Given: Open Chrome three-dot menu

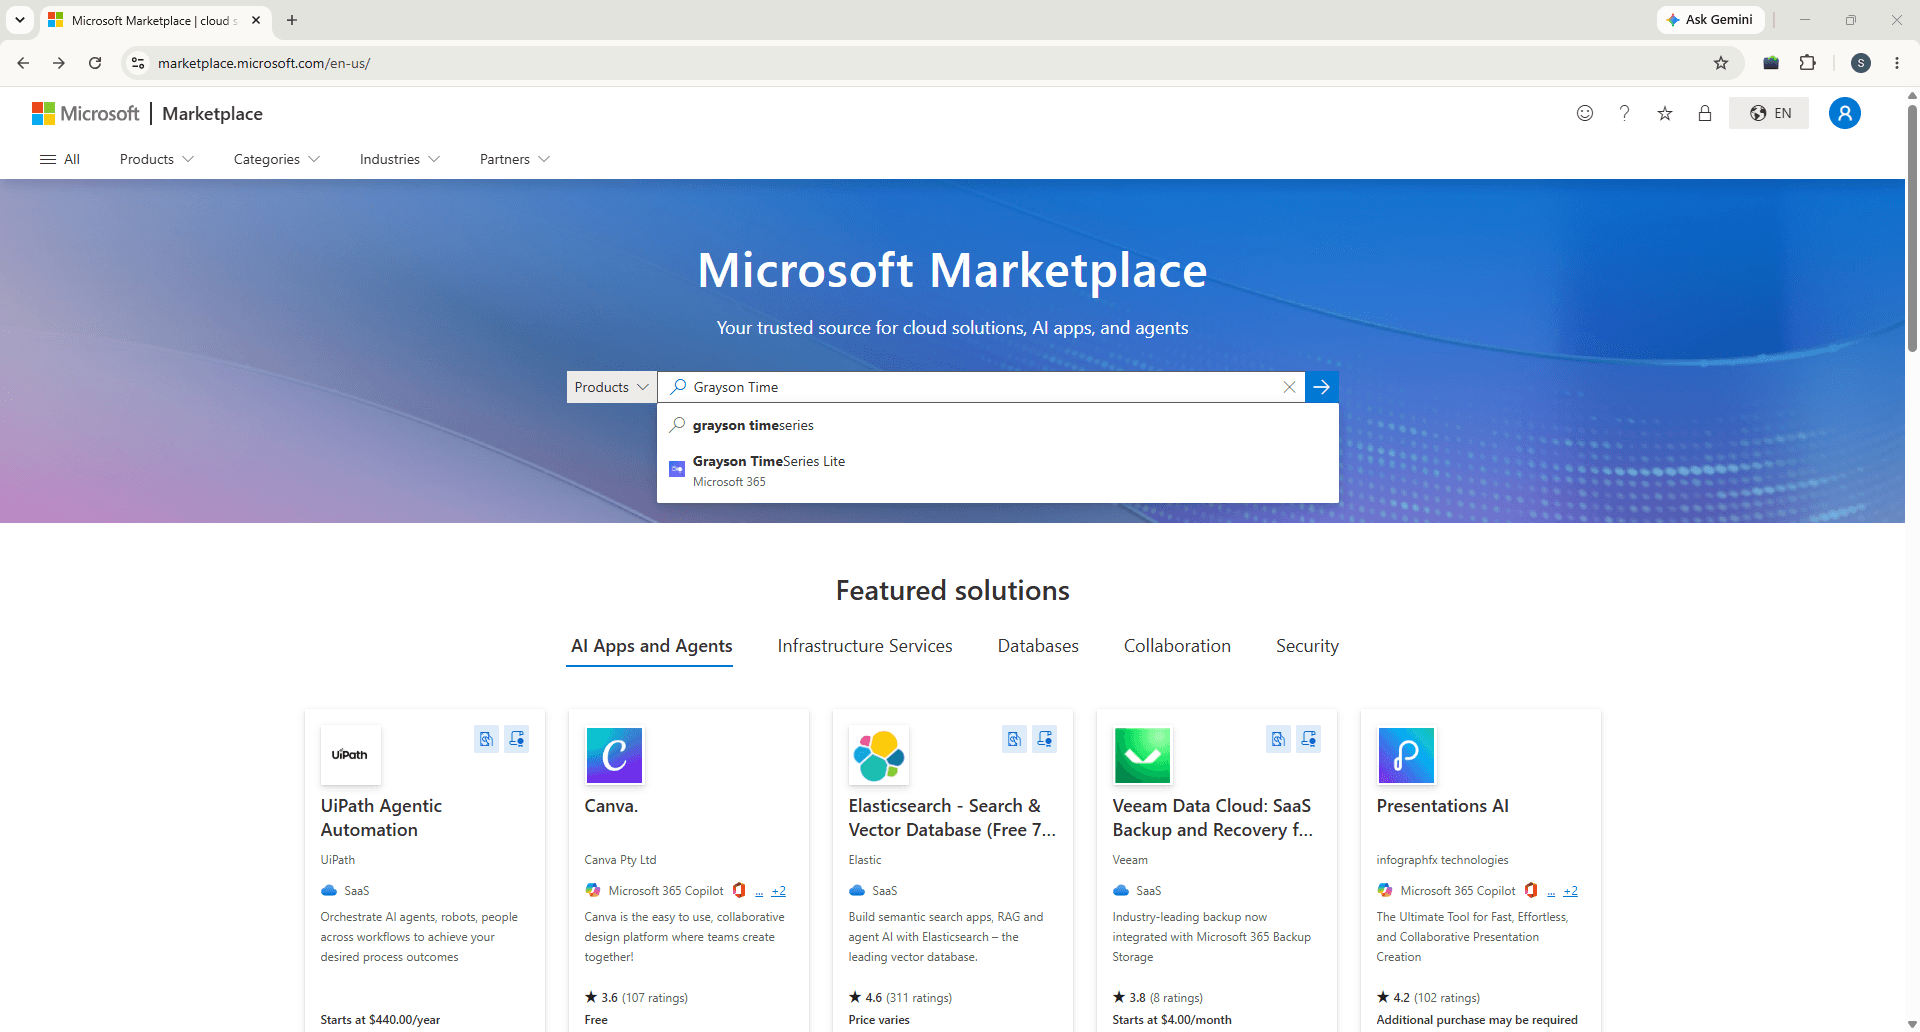Looking at the screenshot, I should coord(1897,63).
